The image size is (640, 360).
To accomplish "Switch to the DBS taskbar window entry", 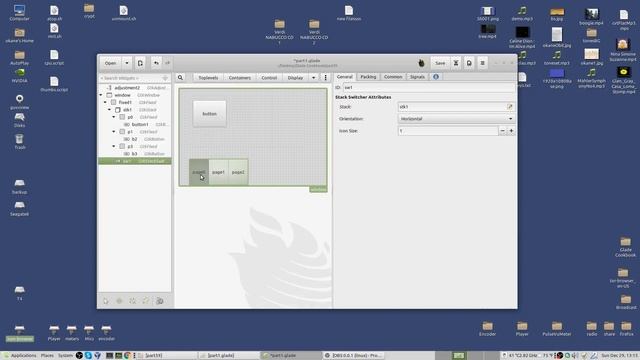I will pos(353,356).
